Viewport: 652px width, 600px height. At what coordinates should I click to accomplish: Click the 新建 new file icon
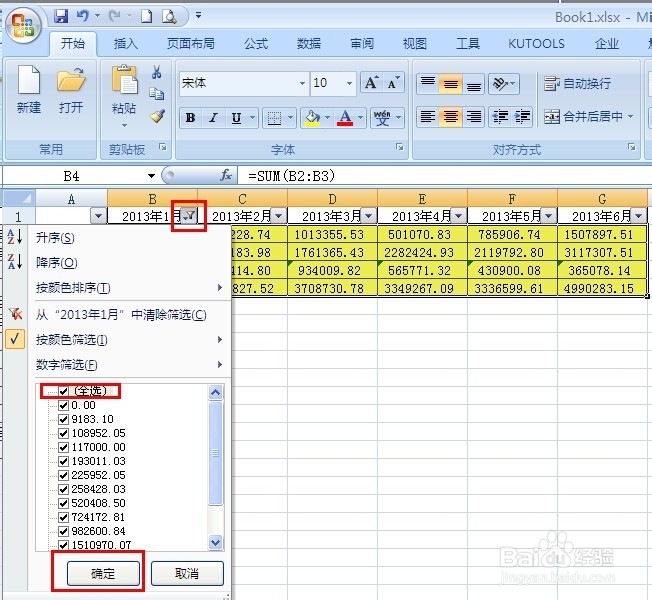(x=29, y=79)
